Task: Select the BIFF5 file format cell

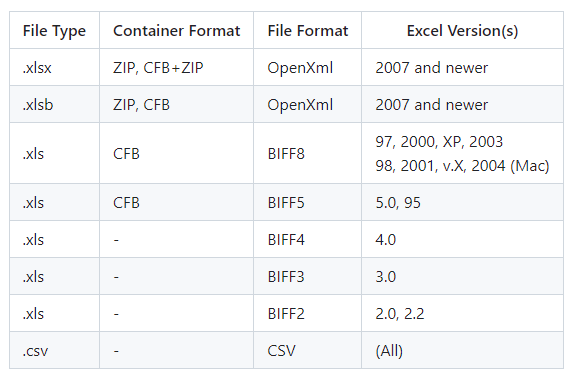Action: (308, 202)
